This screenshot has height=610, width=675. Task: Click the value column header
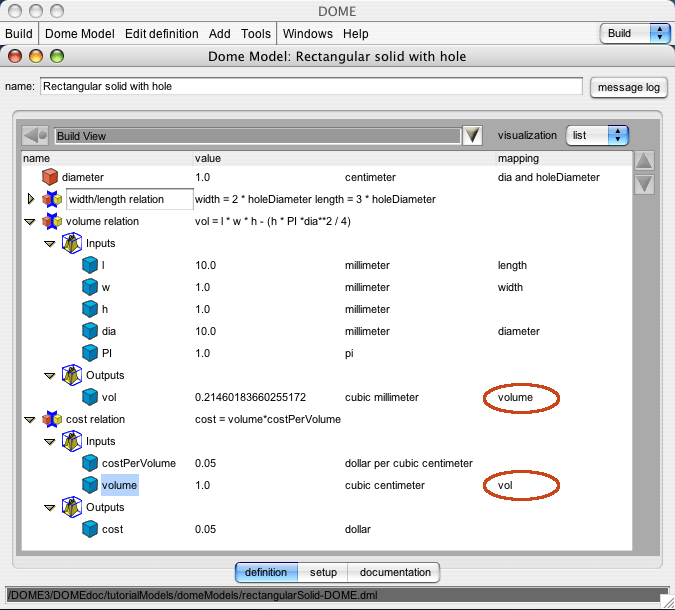(207, 158)
